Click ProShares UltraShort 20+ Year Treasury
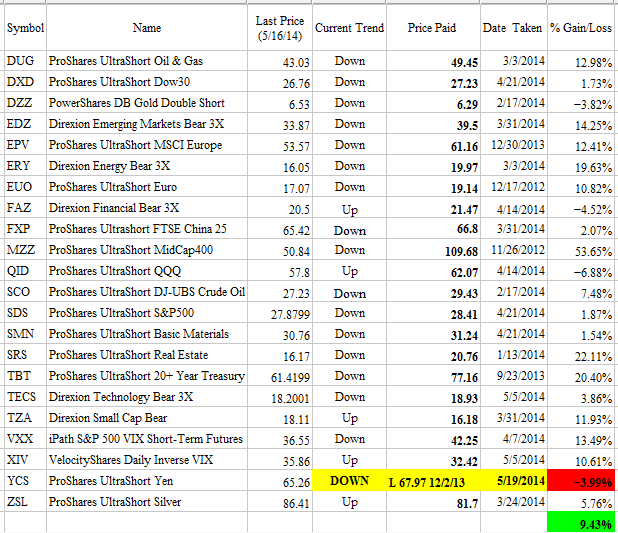The height and width of the screenshot is (533, 618). (x=147, y=376)
